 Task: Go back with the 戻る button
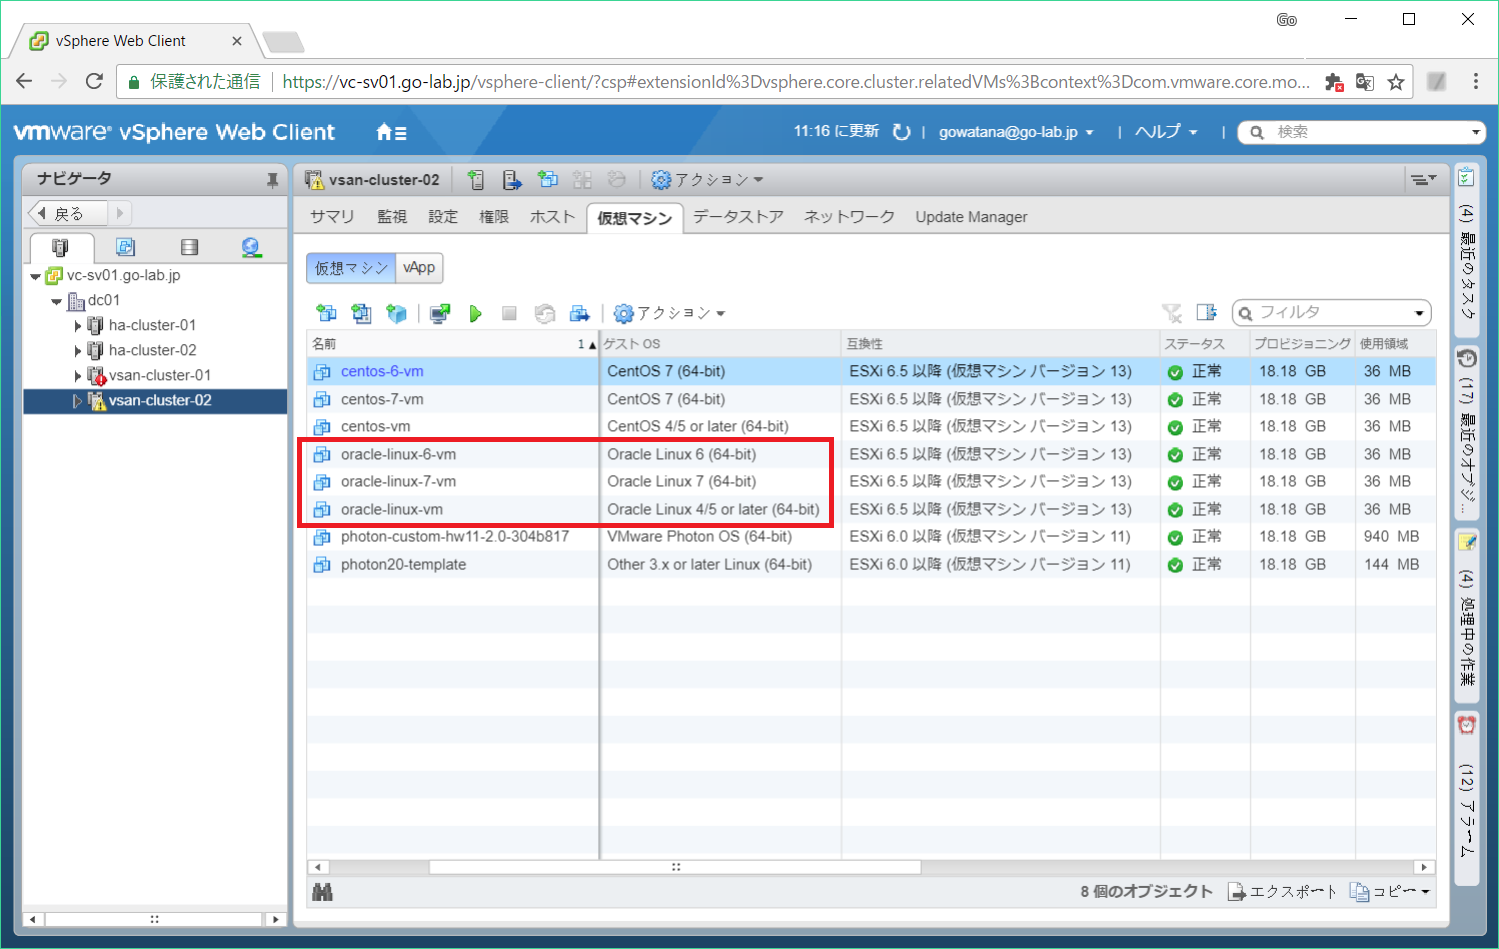tap(68, 213)
